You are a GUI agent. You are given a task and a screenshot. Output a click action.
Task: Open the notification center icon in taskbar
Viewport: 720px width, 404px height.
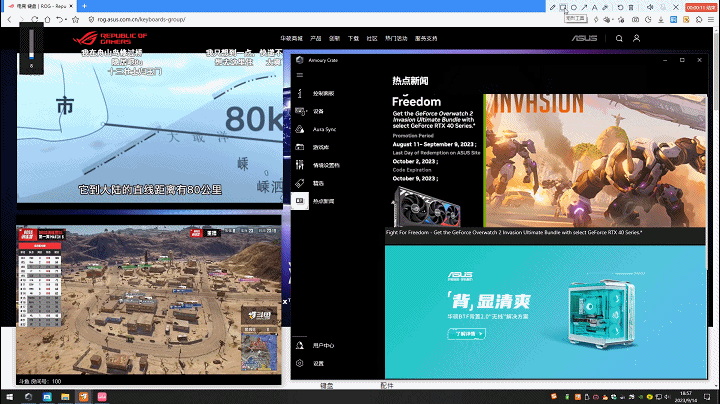[708, 397]
